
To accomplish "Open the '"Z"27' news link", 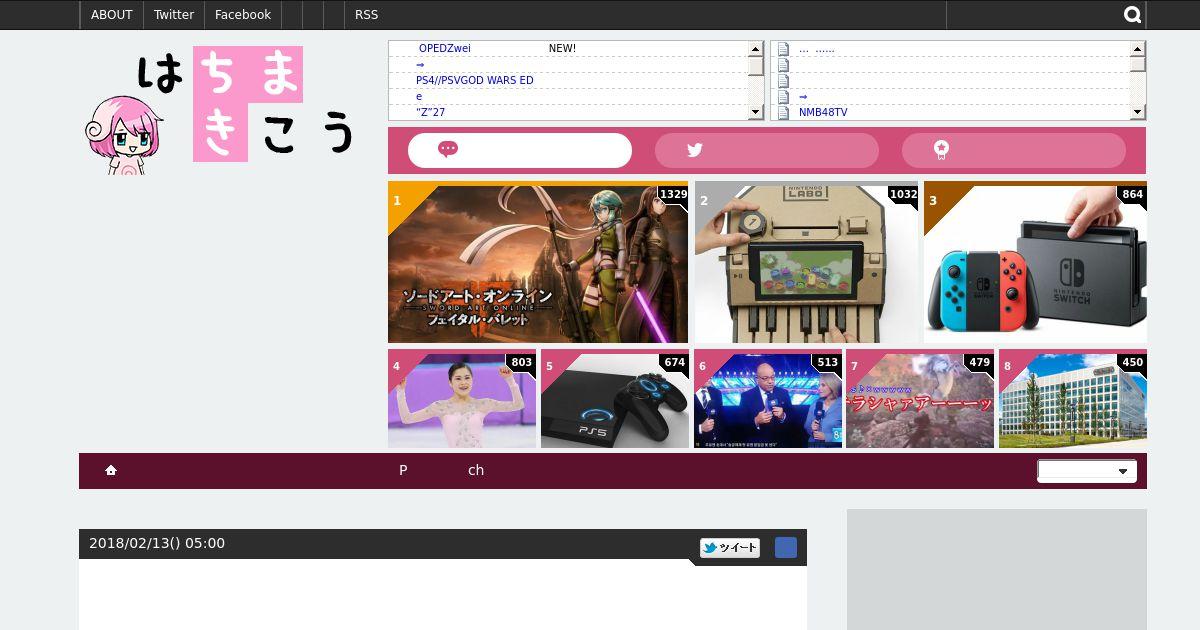I will pyautogui.click(x=431, y=112).
